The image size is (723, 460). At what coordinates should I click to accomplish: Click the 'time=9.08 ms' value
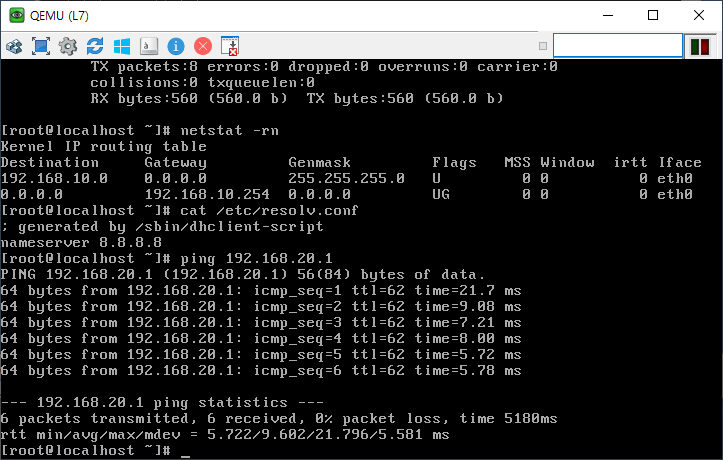coord(468,307)
